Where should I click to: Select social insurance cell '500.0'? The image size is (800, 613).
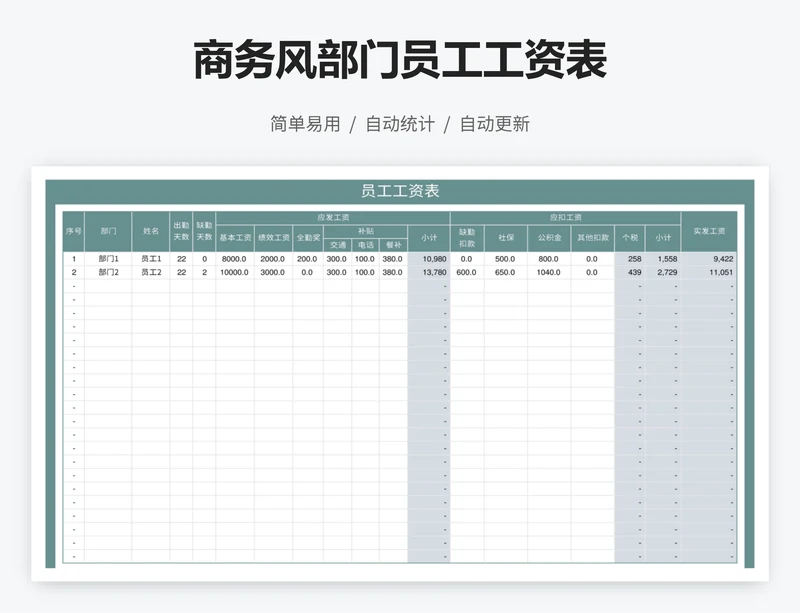tap(506, 259)
